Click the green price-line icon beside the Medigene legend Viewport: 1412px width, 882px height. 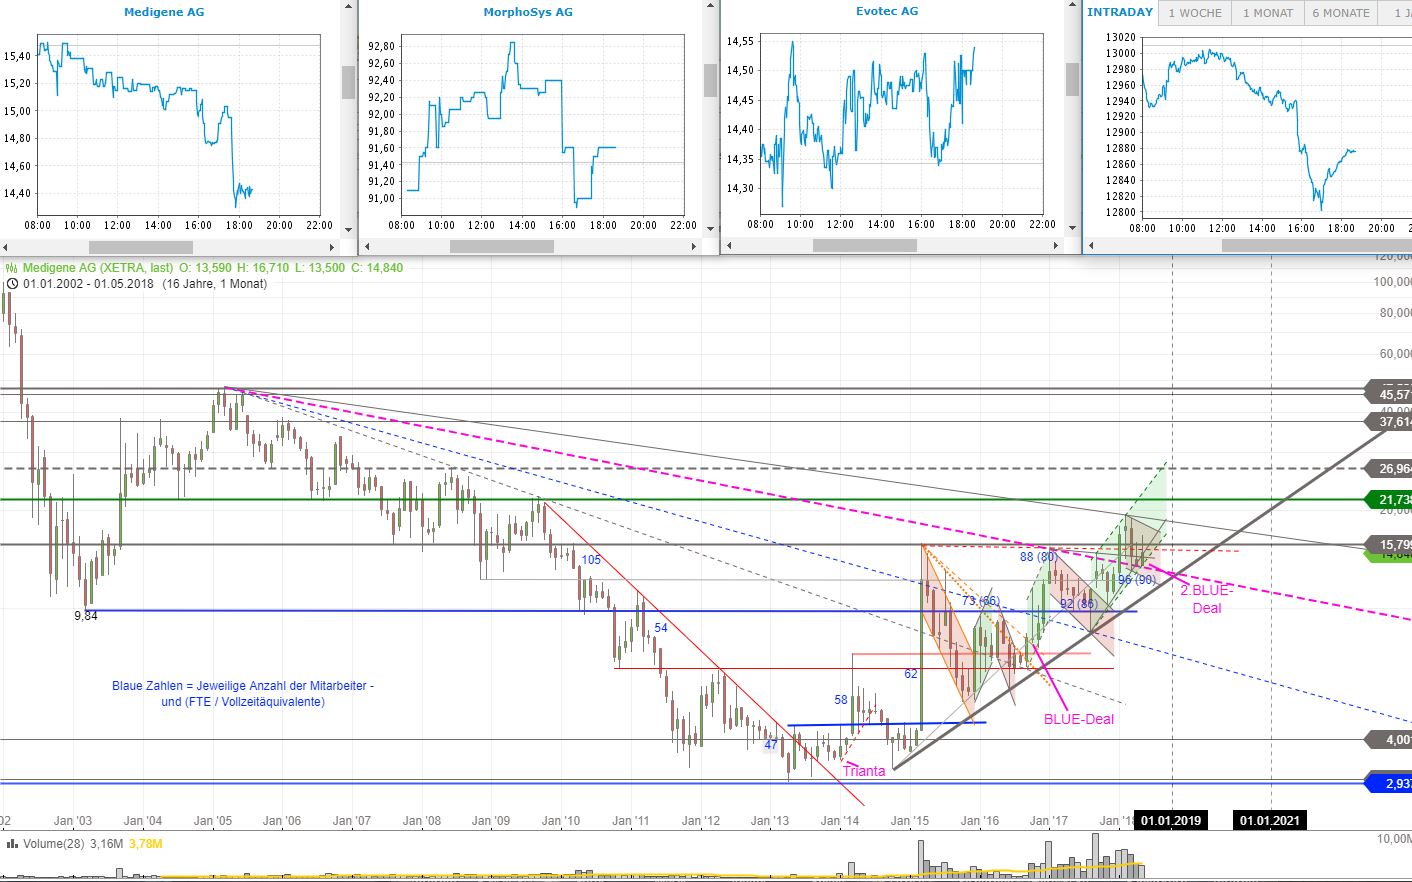(x=10, y=267)
